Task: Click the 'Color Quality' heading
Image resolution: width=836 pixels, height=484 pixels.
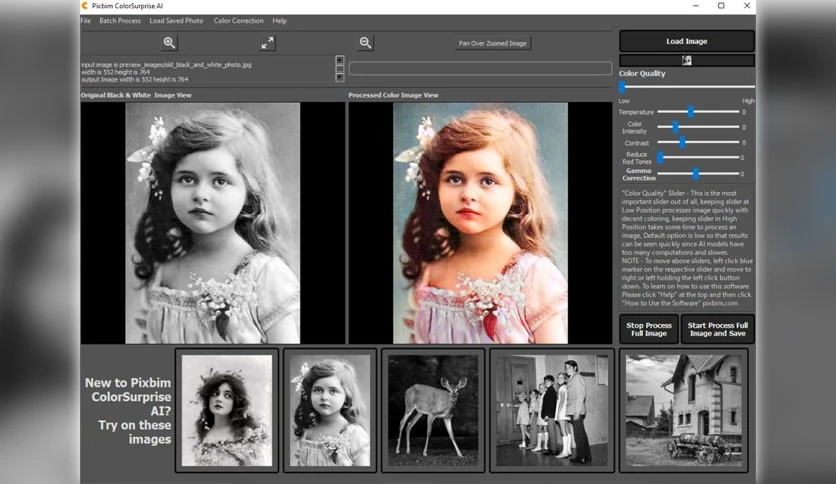Action: click(642, 74)
